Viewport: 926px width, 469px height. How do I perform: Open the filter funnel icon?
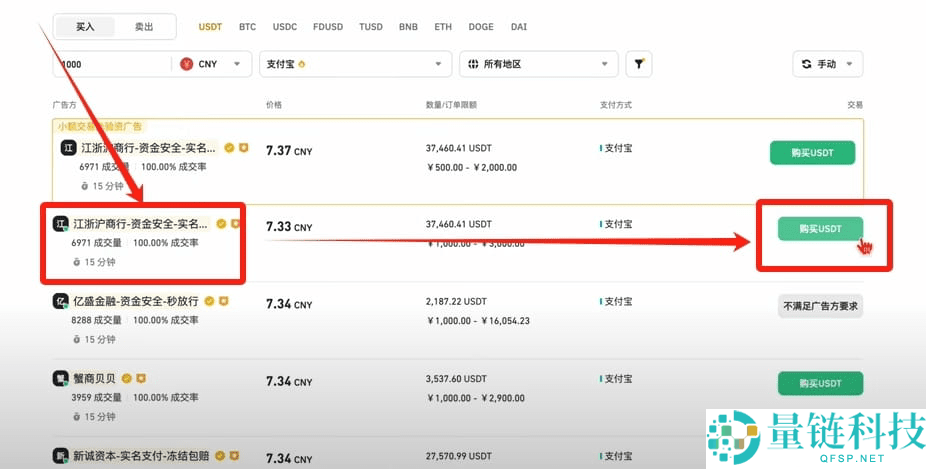coord(639,64)
